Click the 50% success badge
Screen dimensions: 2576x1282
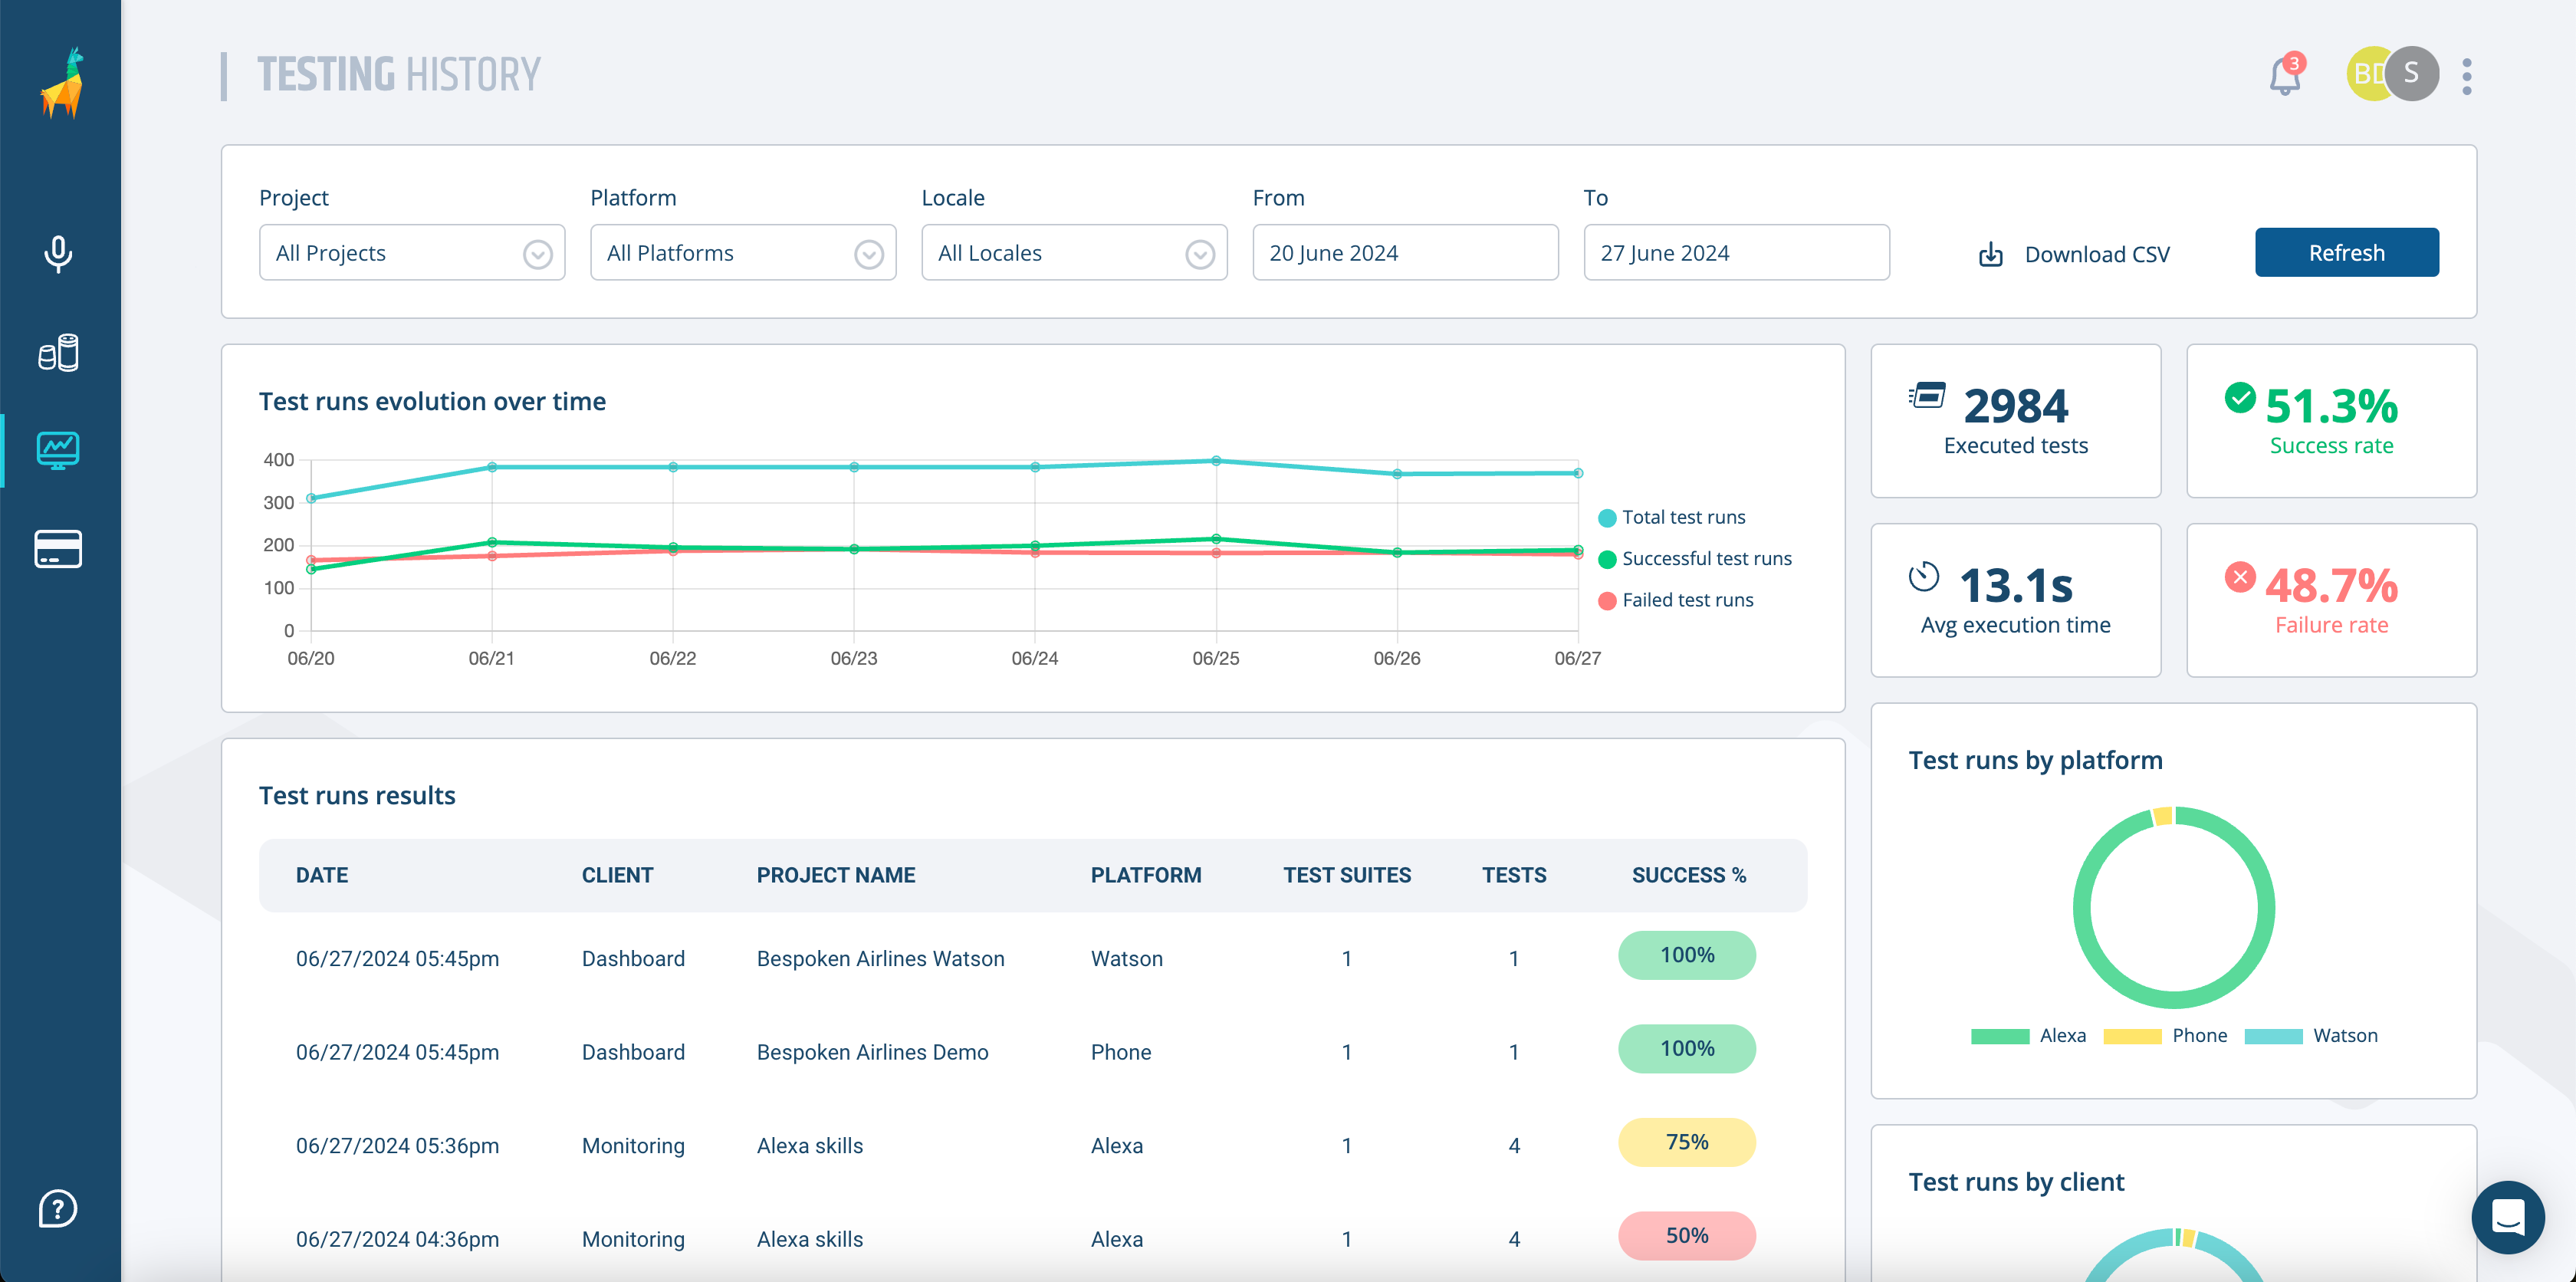tap(1687, 1236)
